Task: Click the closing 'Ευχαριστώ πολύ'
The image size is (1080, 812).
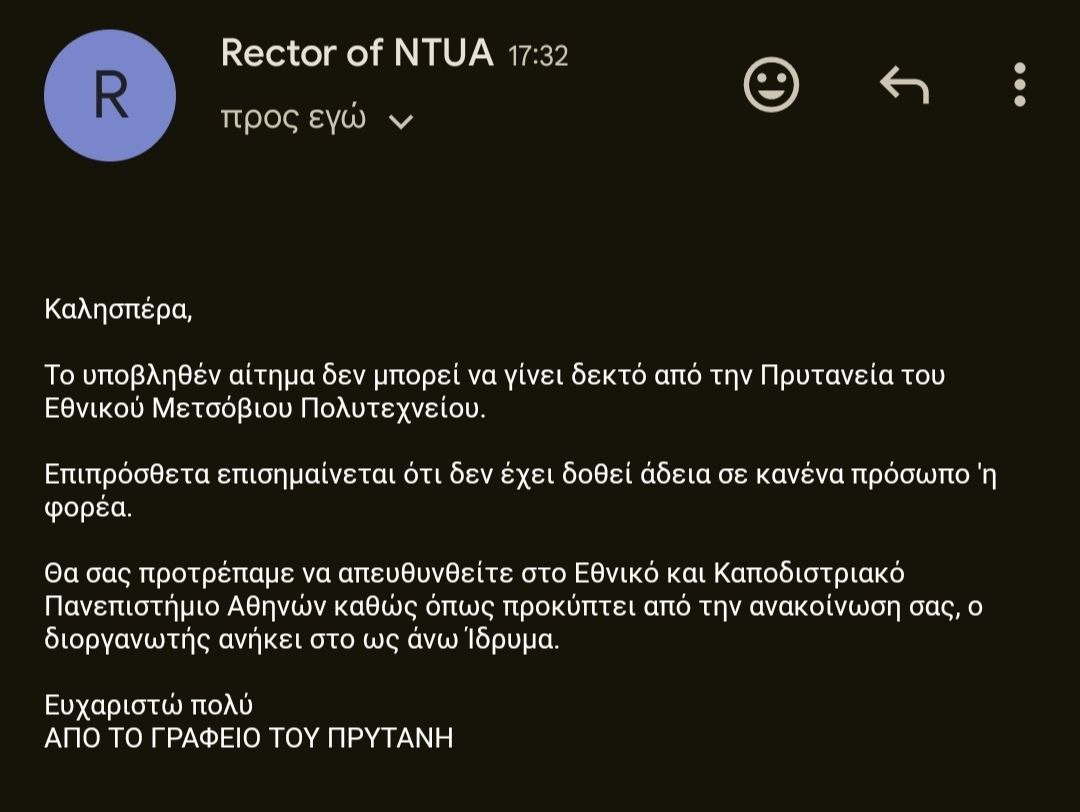Action: coord(149,705)
